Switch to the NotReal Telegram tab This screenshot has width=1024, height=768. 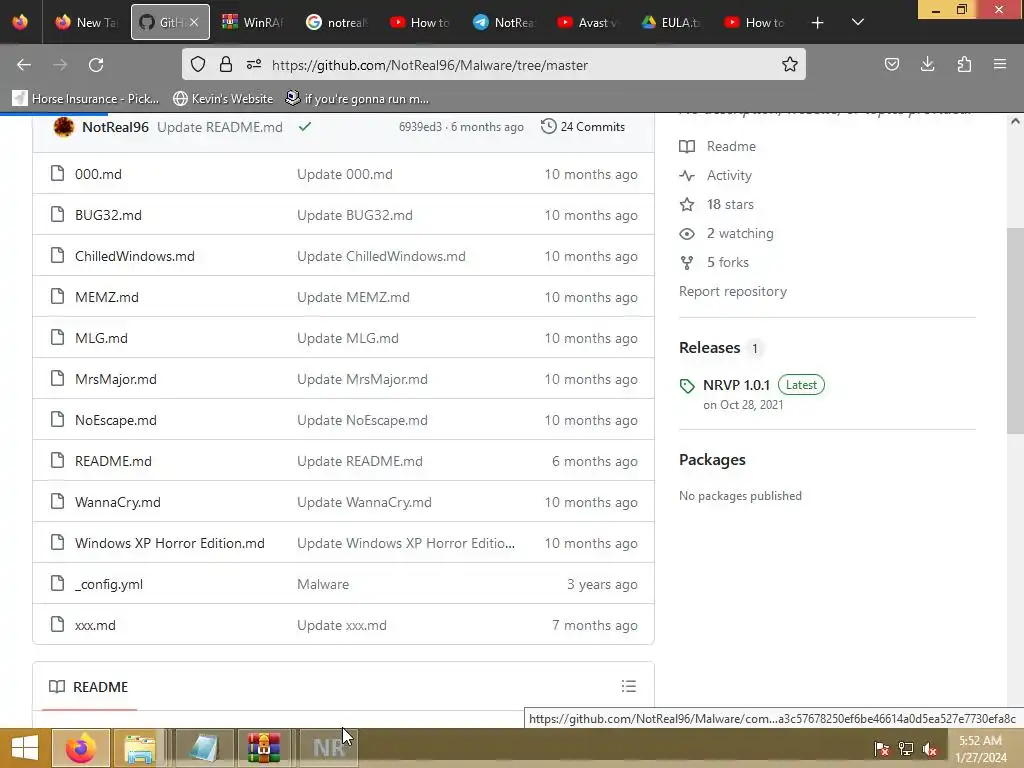(504, 22)
